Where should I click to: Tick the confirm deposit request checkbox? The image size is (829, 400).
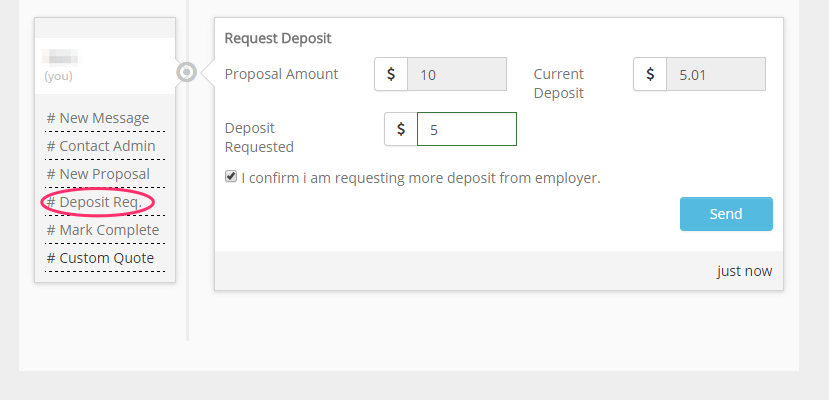pos(231,177)
